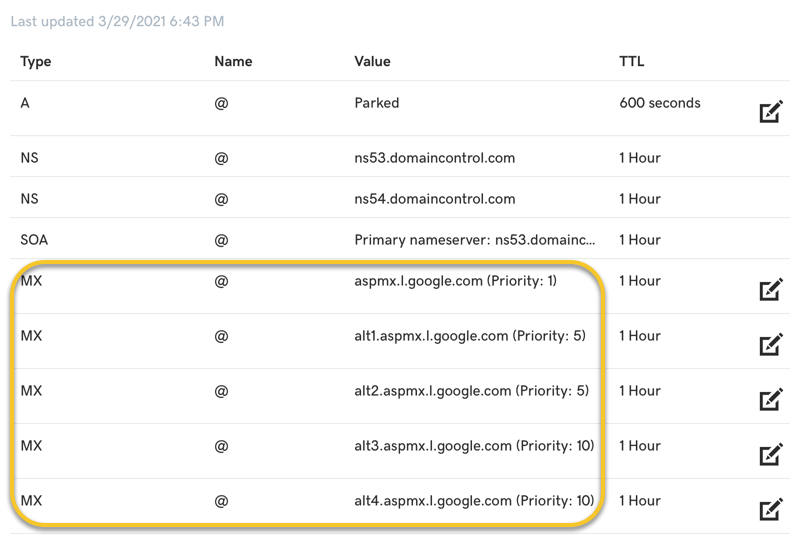The width and height of the screenshot is (803, 548).
Task: Edit the alt1.aspmx.l.google.com MX record
Action: (770, 345)
